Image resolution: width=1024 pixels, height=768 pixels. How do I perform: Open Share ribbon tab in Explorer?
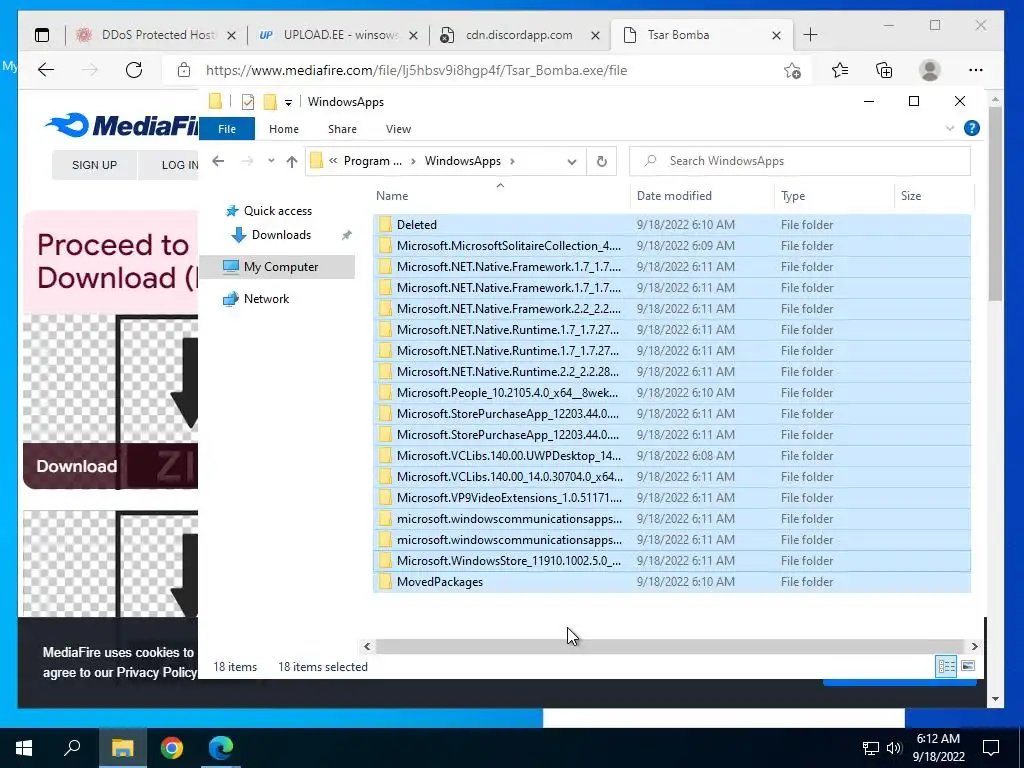point(342,129)
